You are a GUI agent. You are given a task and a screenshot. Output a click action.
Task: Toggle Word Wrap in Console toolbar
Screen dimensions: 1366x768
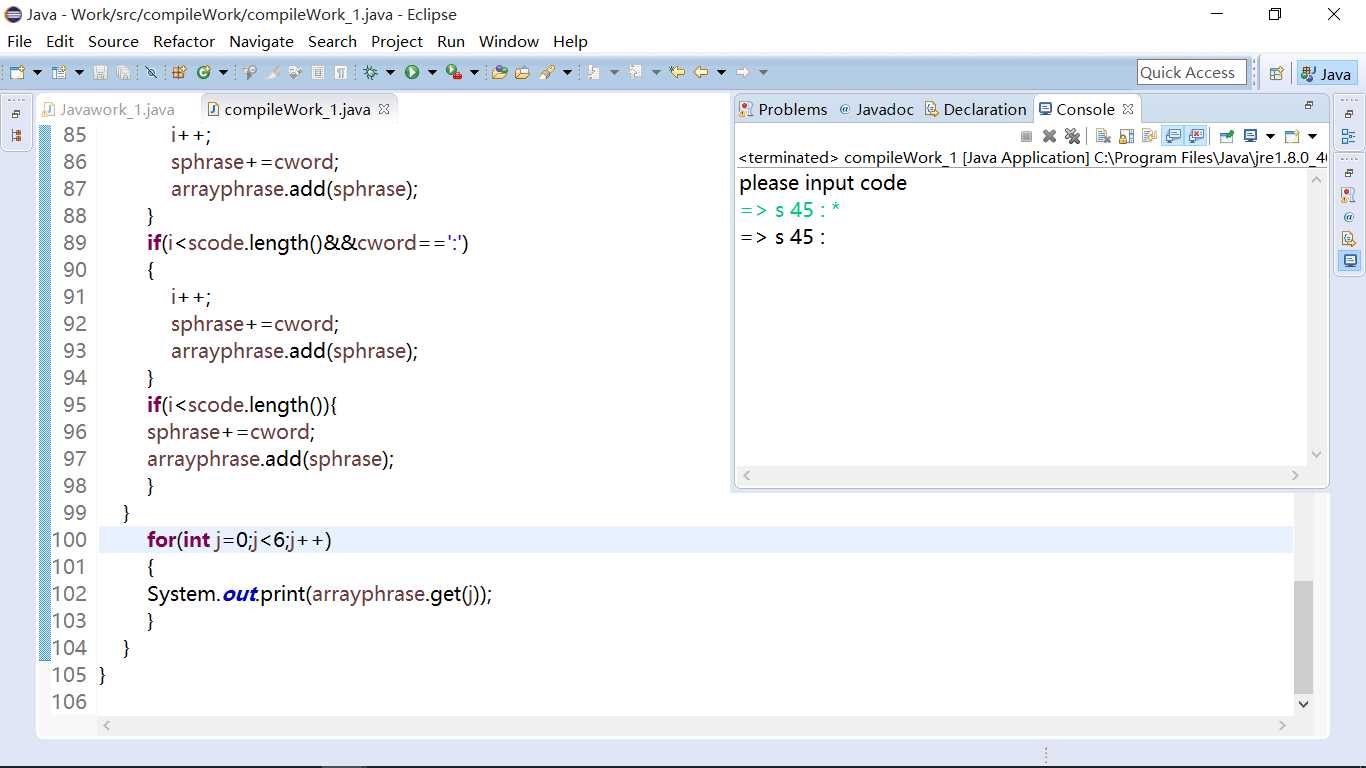(1149, 136)
